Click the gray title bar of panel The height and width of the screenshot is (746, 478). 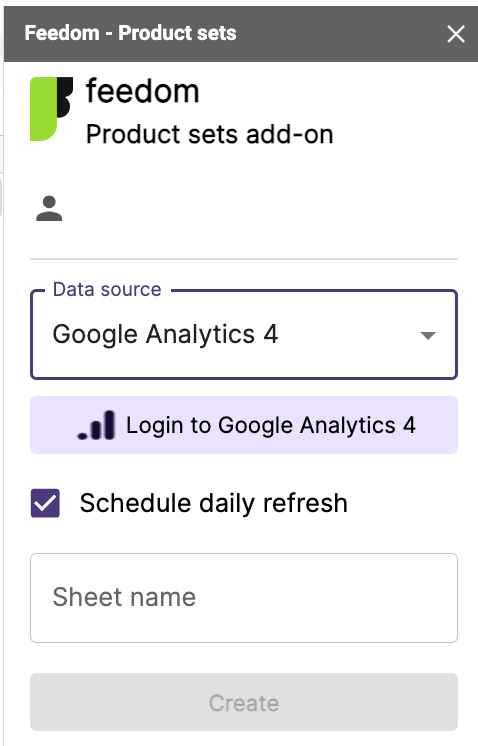pyautogui.click(x=241, y=34)
